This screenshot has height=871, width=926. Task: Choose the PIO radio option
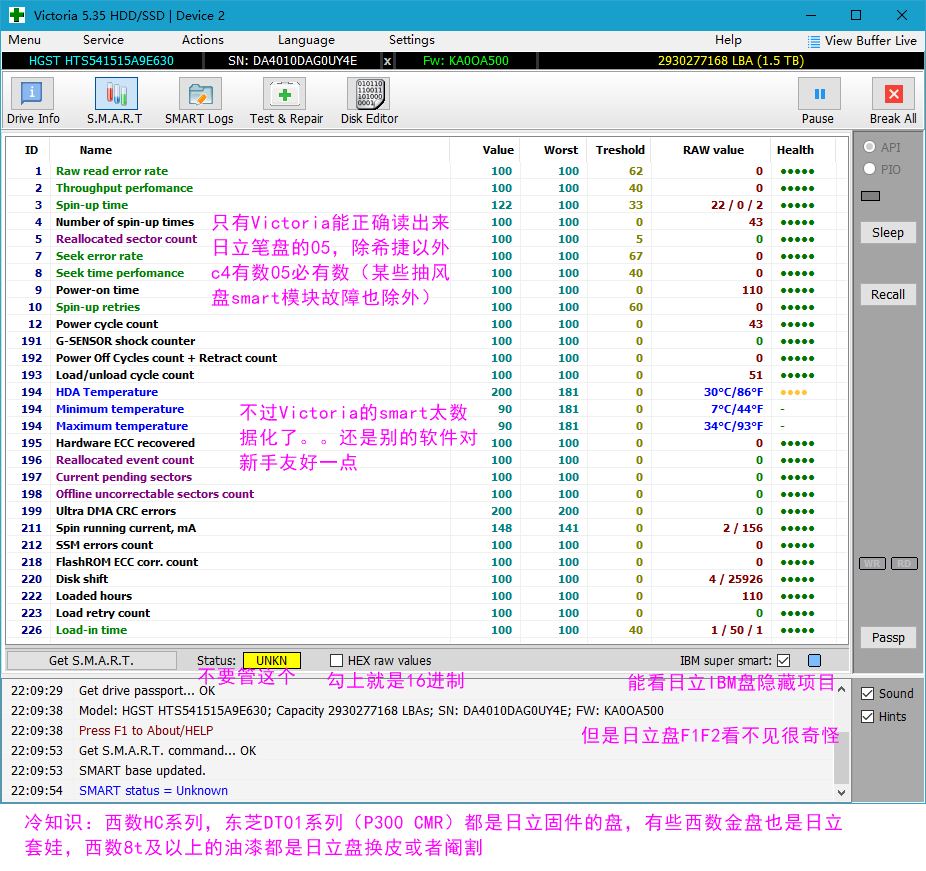[x=869, y=169]
